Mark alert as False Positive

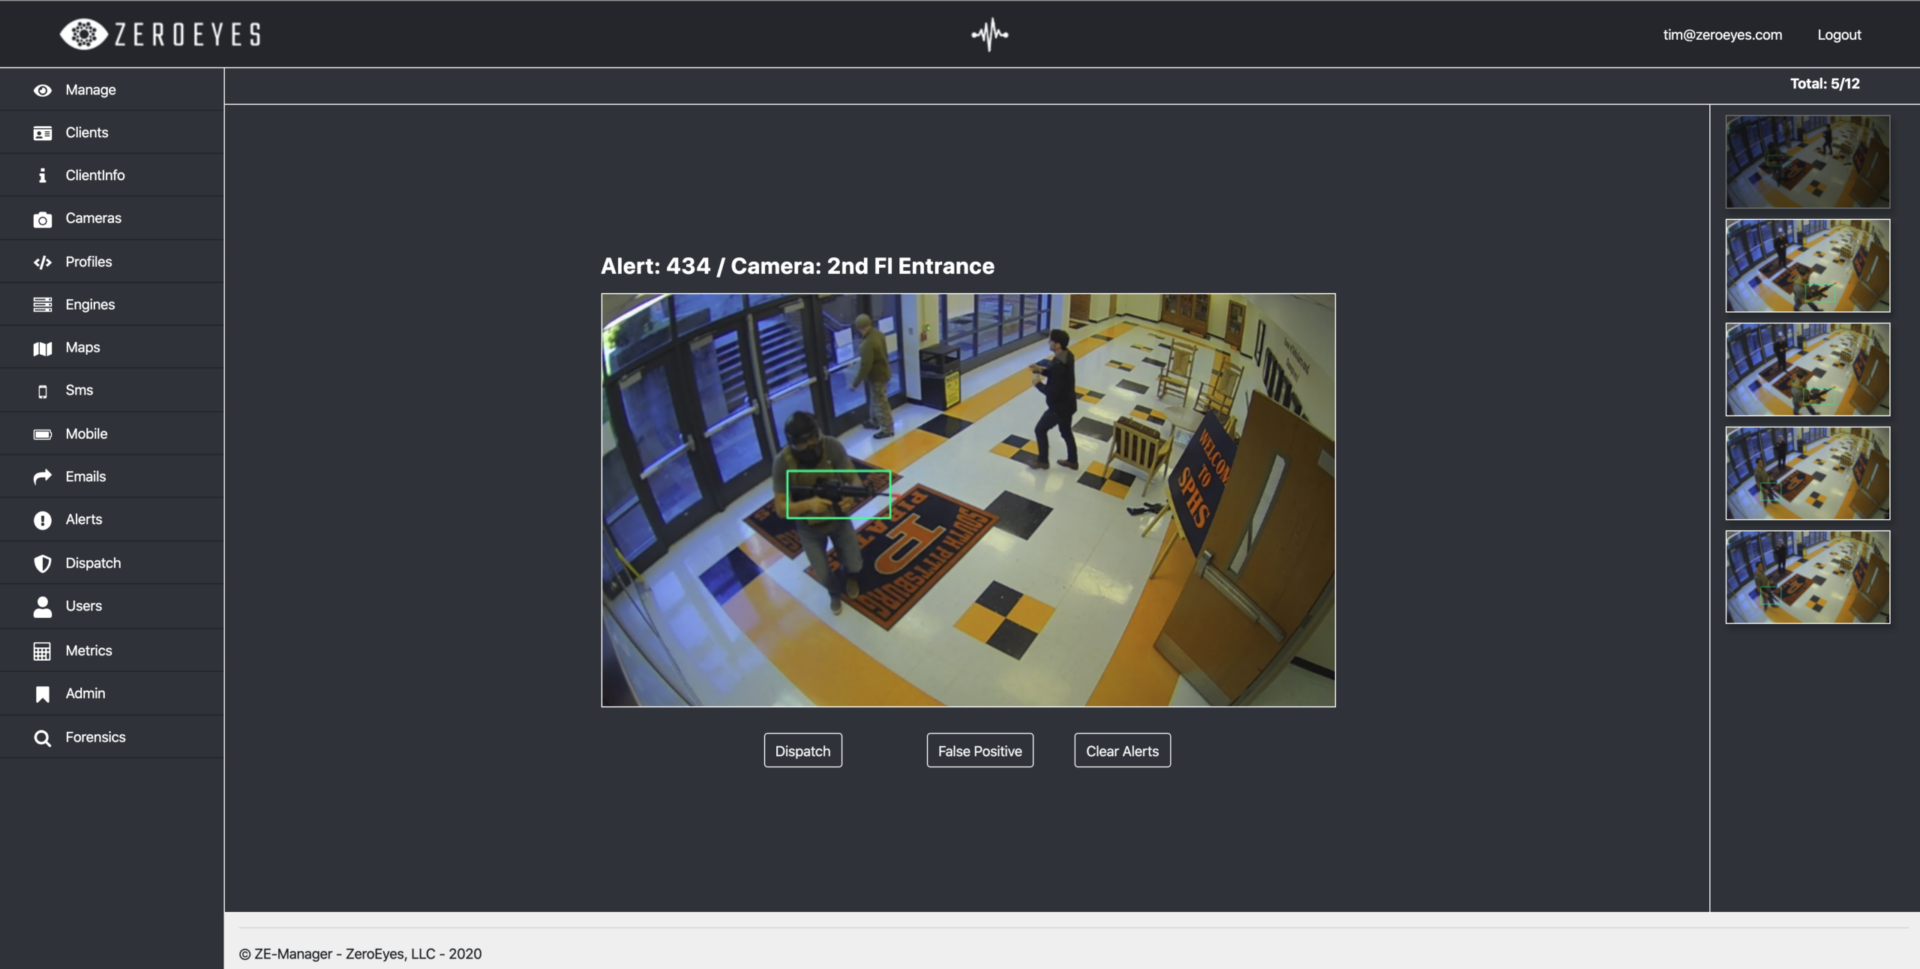pos(980,751)
